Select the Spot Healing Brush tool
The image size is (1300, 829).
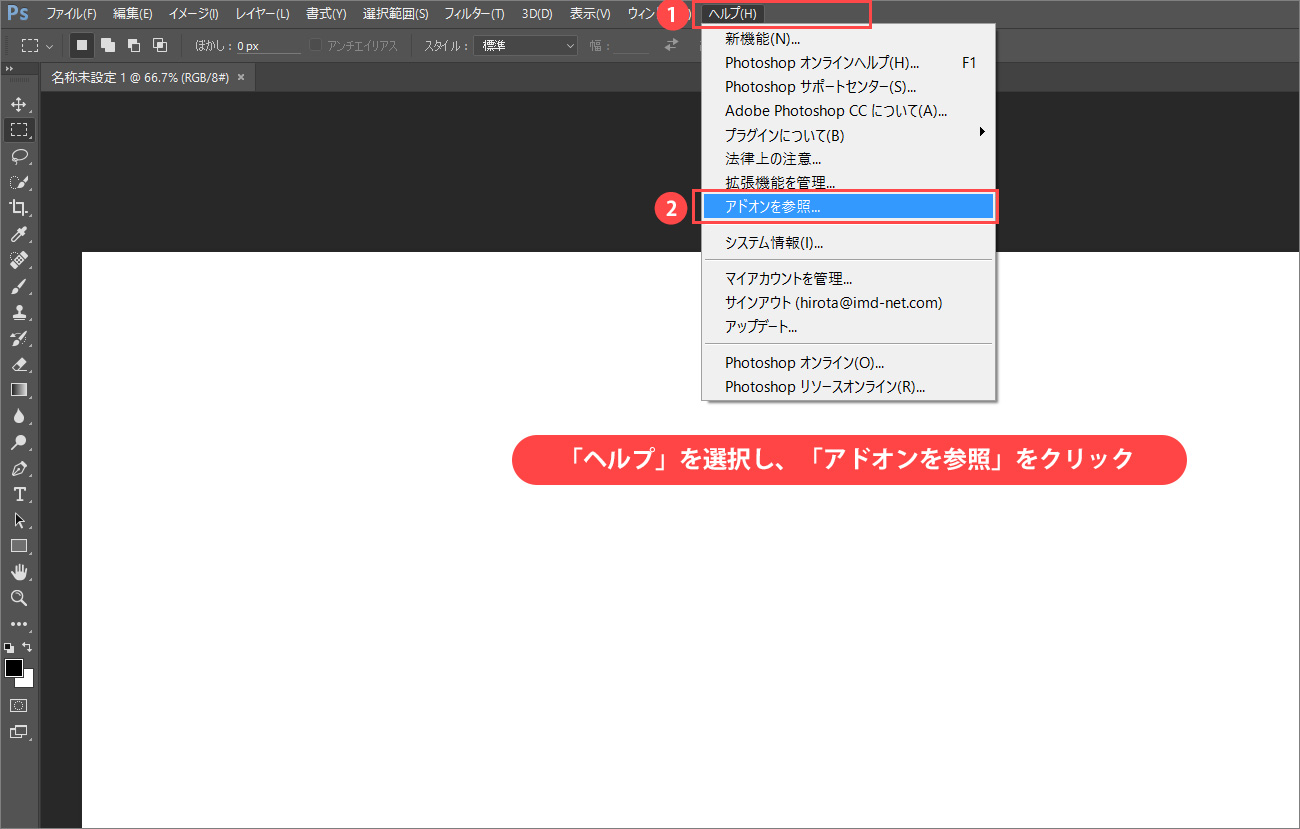coord(19,260)
